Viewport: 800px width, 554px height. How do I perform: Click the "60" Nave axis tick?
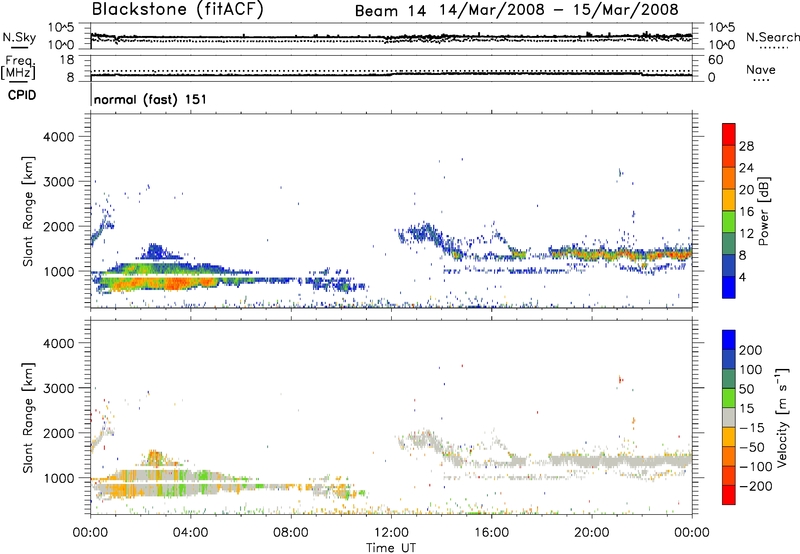pyautogui.click(x=715, y=60)
